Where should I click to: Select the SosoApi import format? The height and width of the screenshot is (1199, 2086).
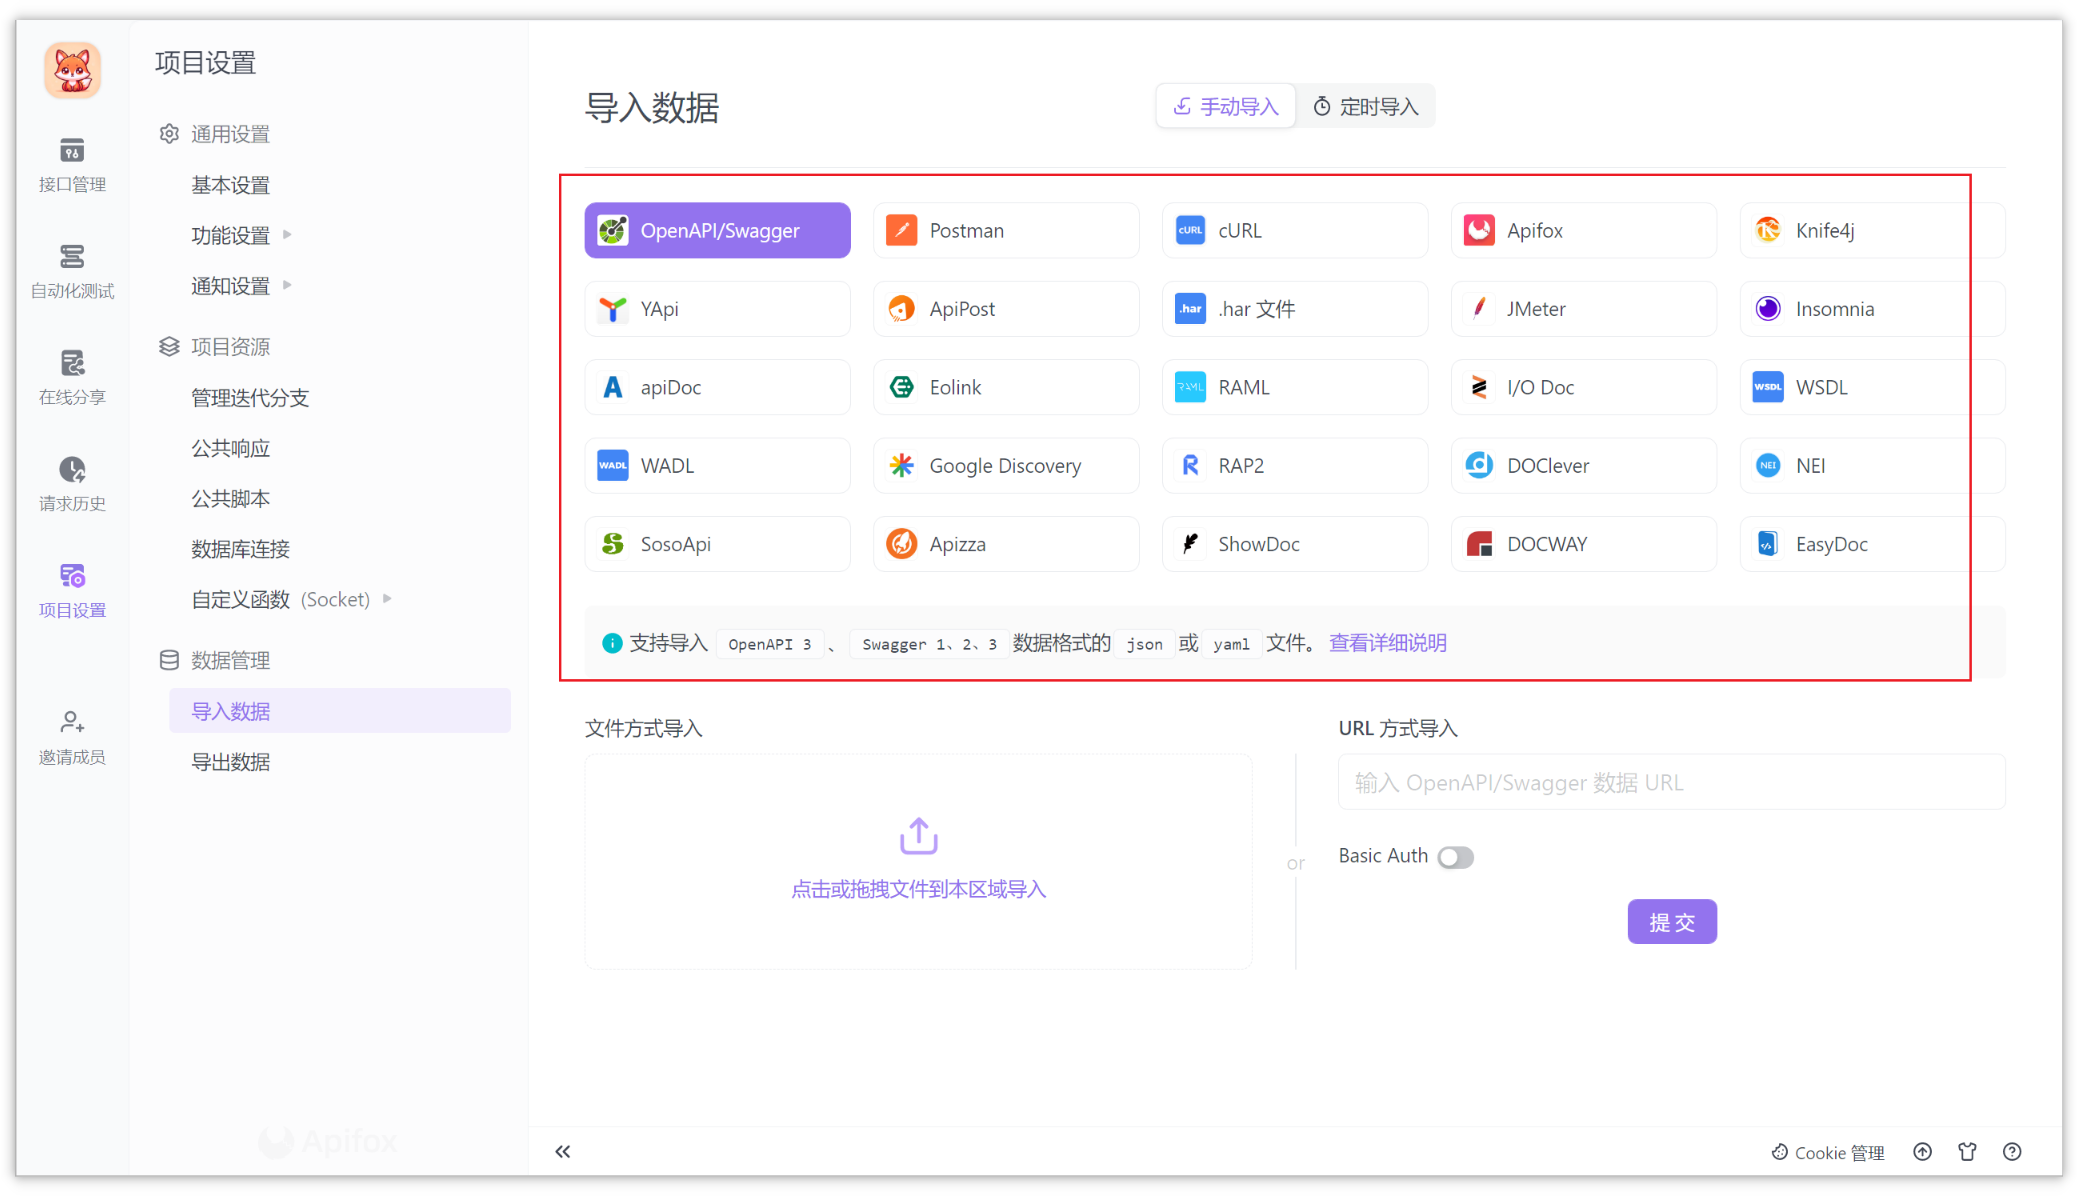pos(717,544)
